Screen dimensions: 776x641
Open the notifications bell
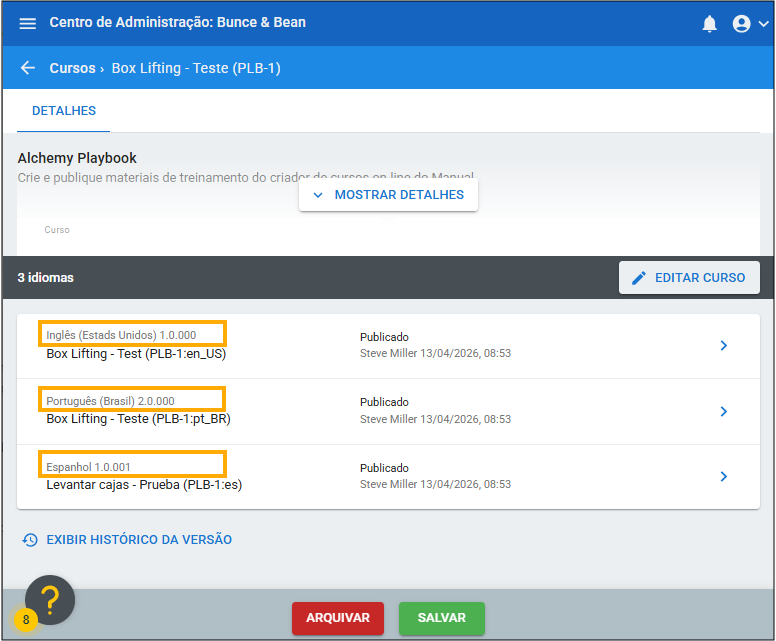(710, 23)
